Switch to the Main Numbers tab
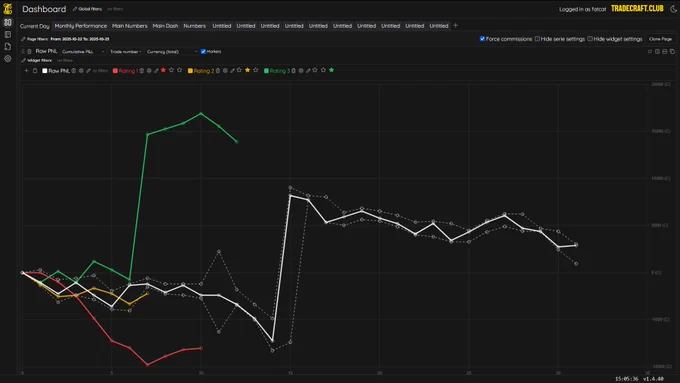 click(x=130, y=26)
